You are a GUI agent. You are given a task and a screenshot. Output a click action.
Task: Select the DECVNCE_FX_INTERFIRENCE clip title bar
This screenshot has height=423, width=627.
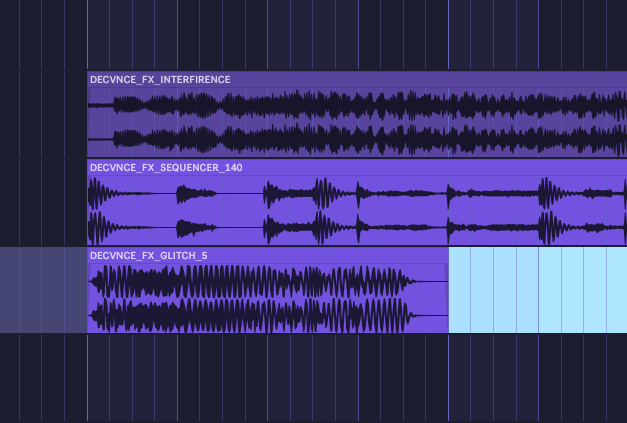357,80
